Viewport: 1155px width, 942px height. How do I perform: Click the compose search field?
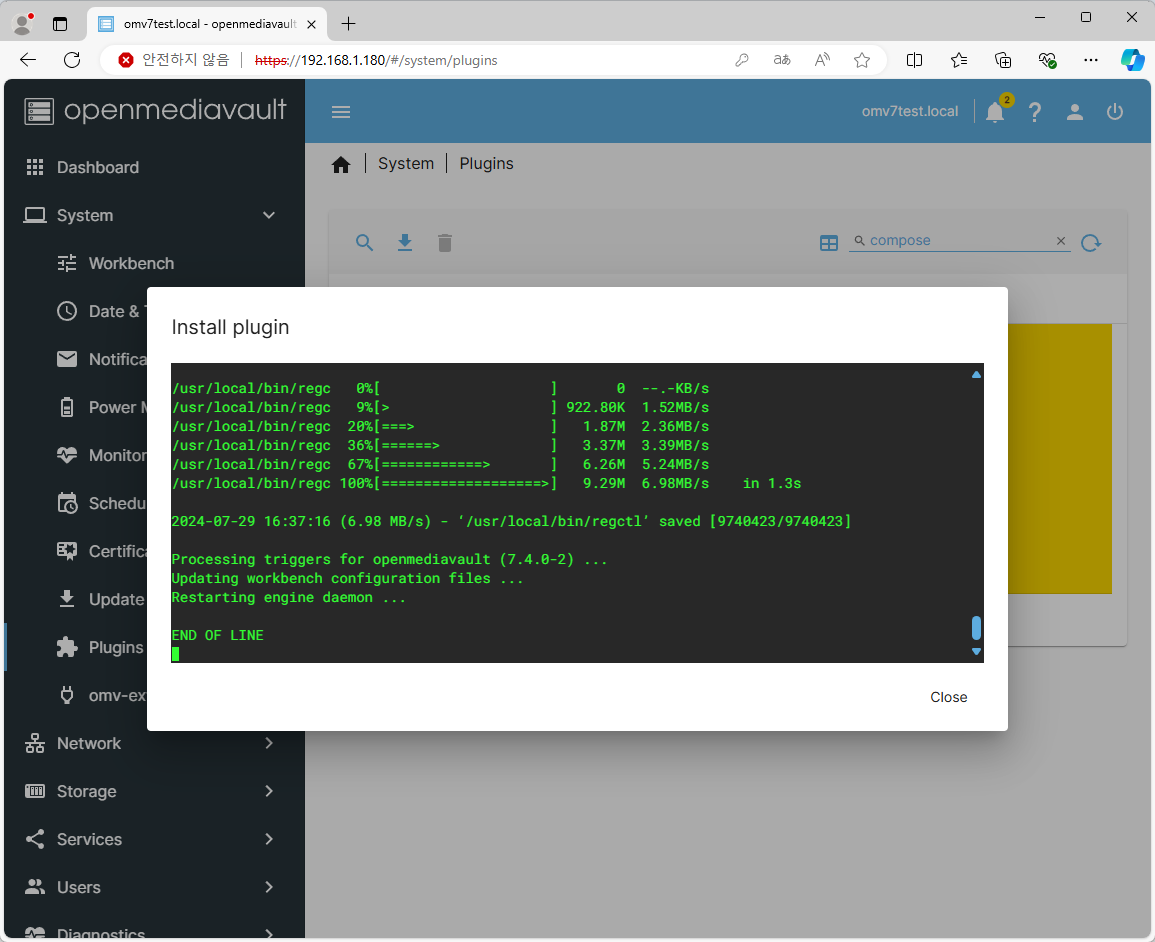point(958,241)
